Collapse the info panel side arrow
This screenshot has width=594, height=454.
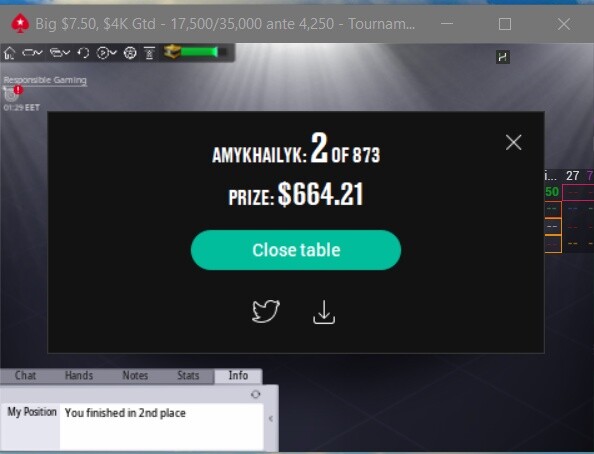point(271,419)
